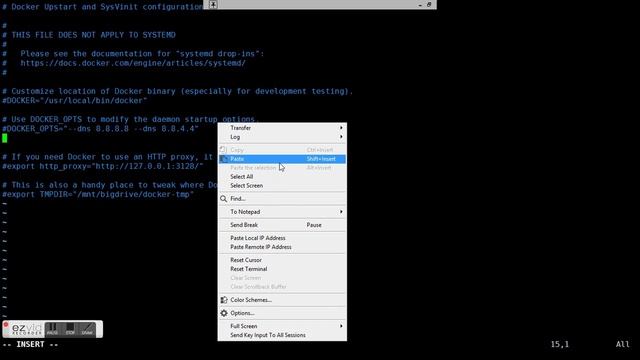The image size is (640, 360).
Task: Click the restore icon on the top fullscreen bar
Action: click(x=429, y=4)
